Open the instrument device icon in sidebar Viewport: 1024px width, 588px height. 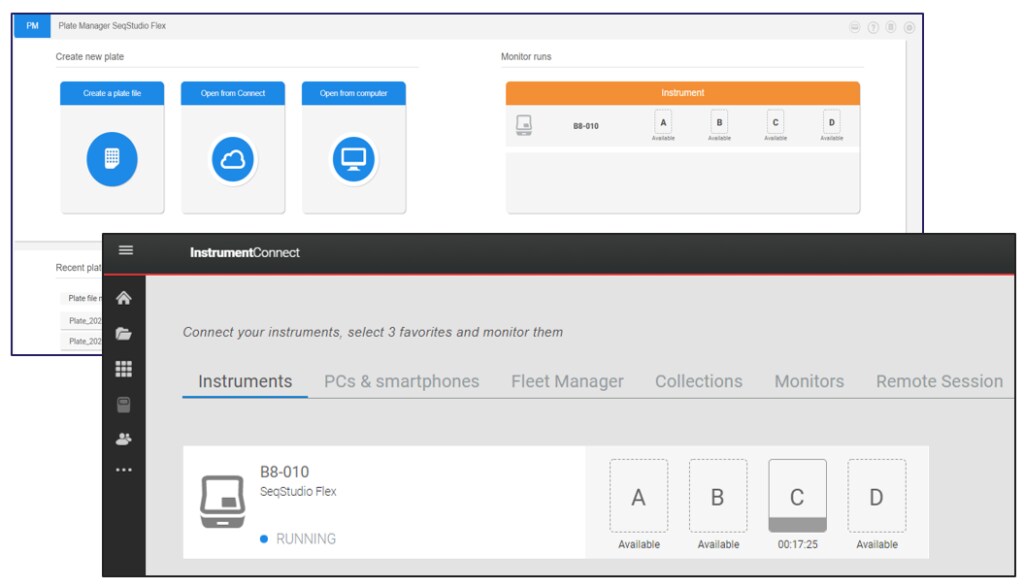click(123, 405)
